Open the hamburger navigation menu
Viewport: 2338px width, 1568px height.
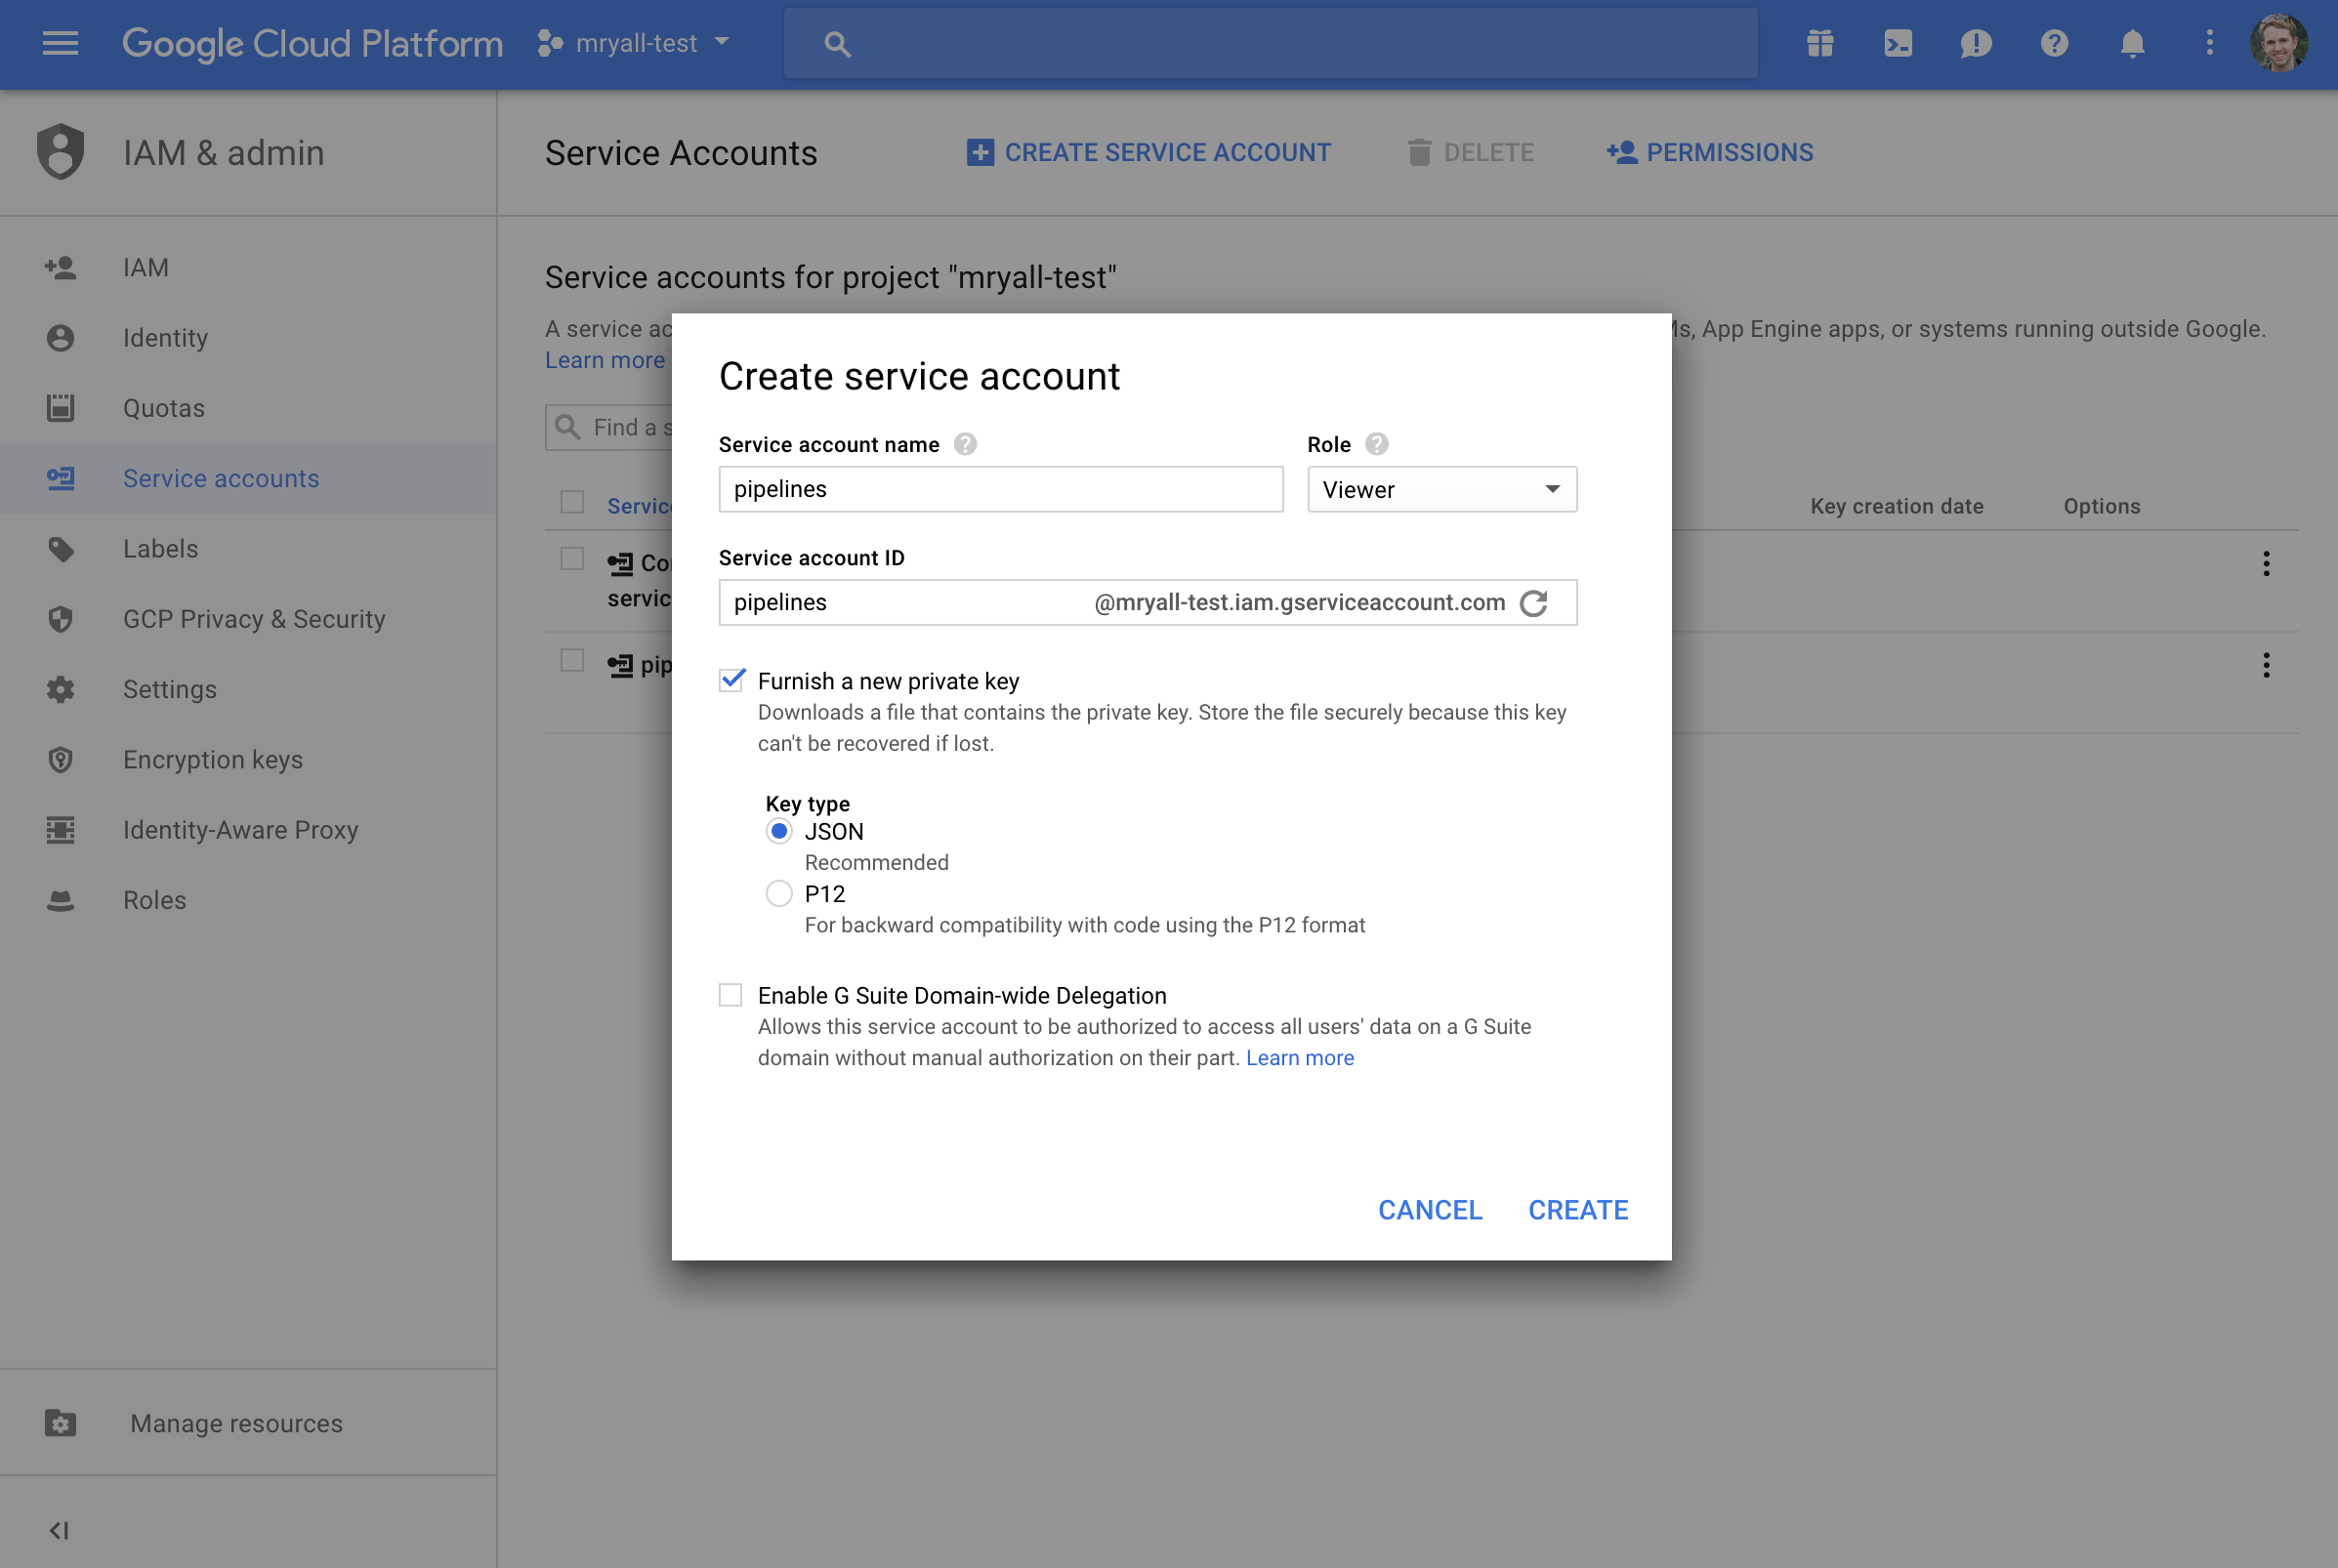(60, 43)
